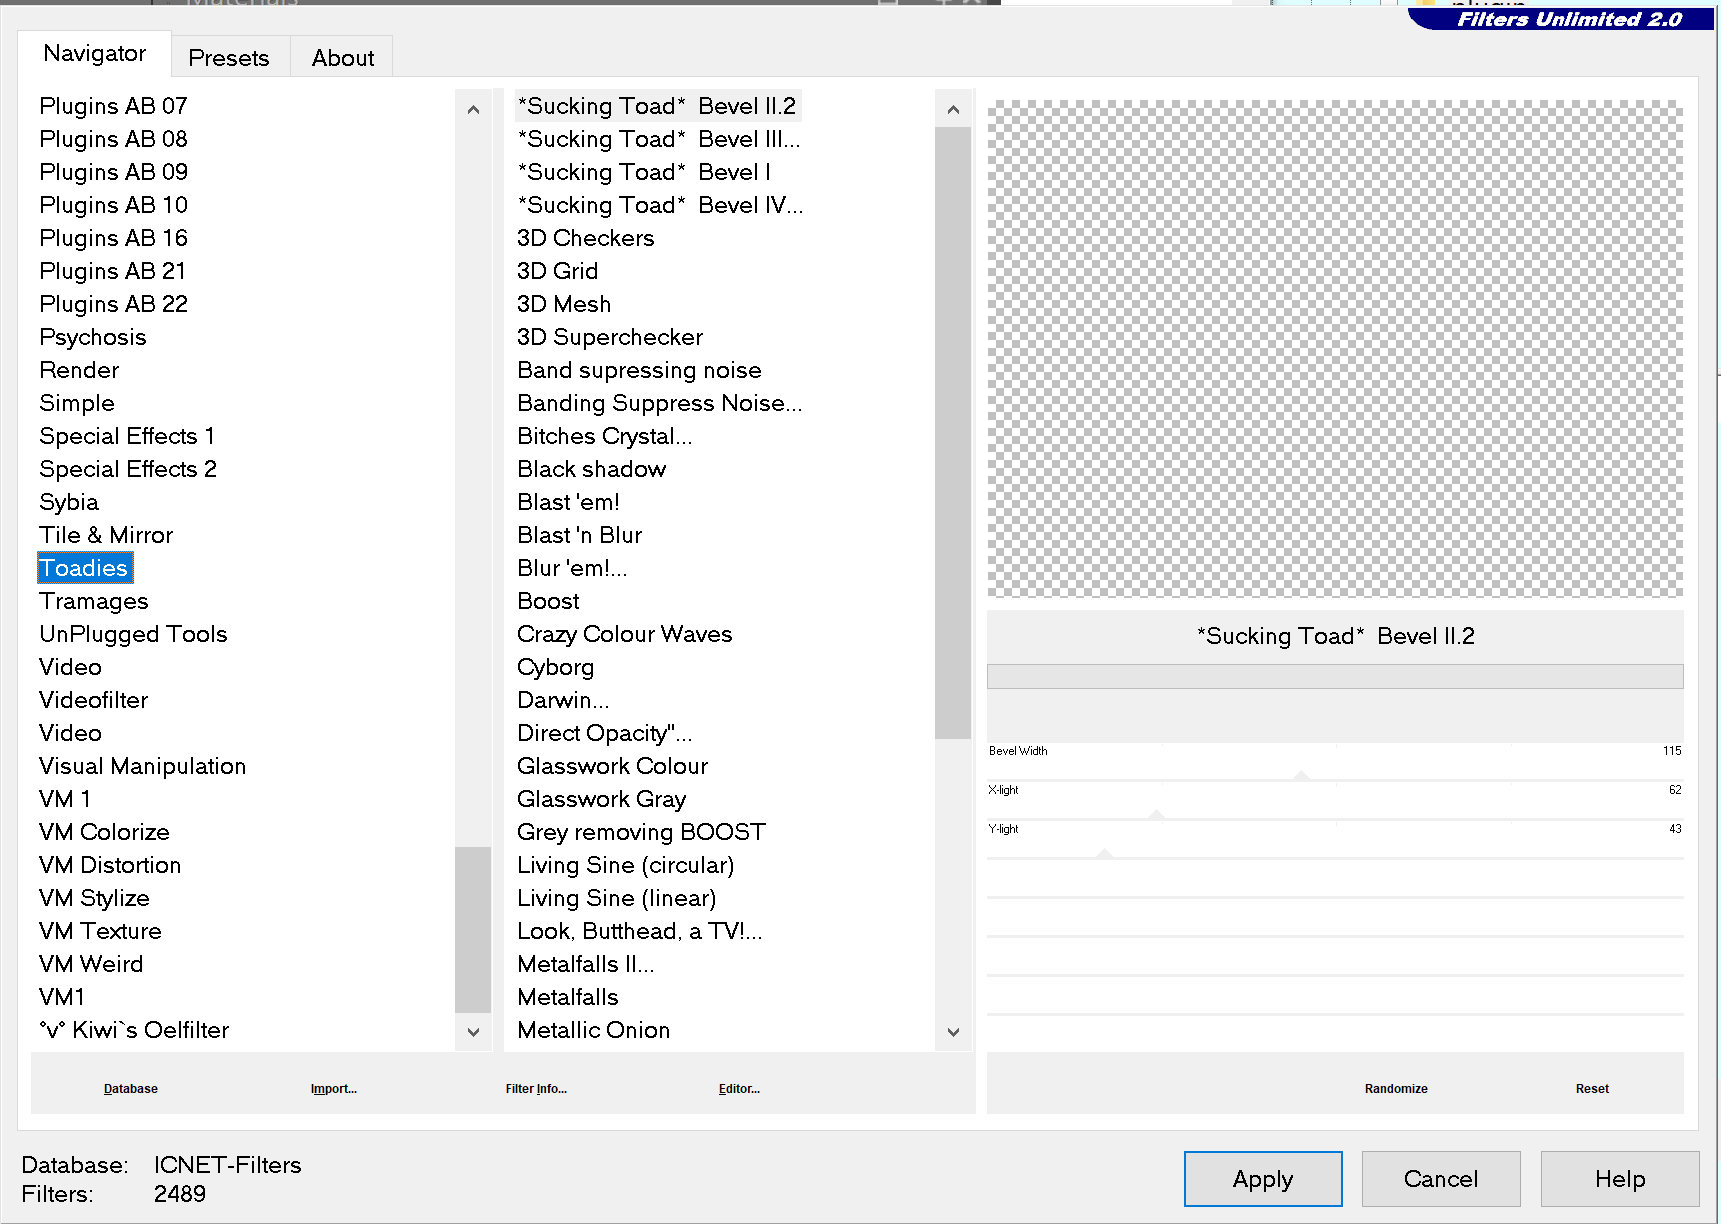Click the Import button
The height and width of the screenshot is (1224, 1721).
pyautogui.click(x=333, y=1089)
